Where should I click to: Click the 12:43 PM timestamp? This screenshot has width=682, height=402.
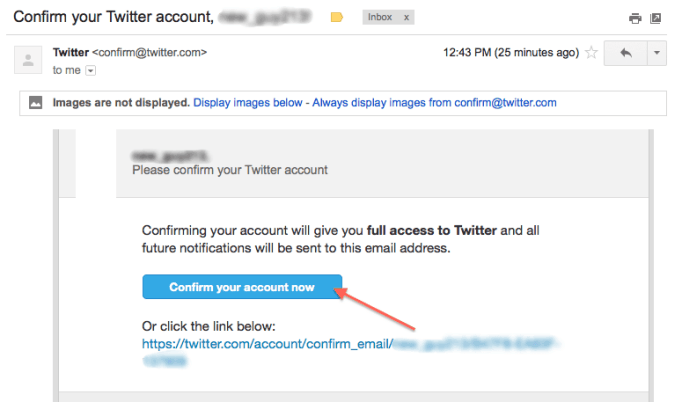(511, 53)
